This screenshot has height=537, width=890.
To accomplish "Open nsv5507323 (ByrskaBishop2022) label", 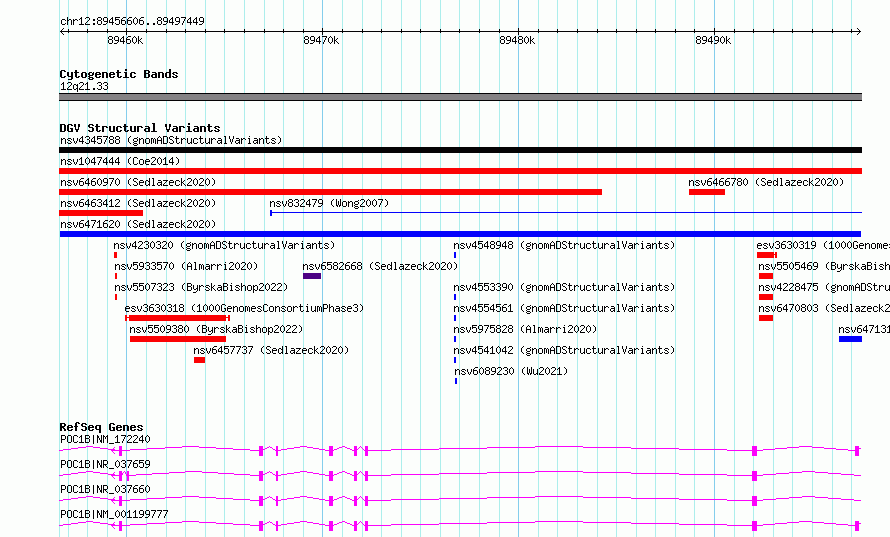I will click(201, 287).
